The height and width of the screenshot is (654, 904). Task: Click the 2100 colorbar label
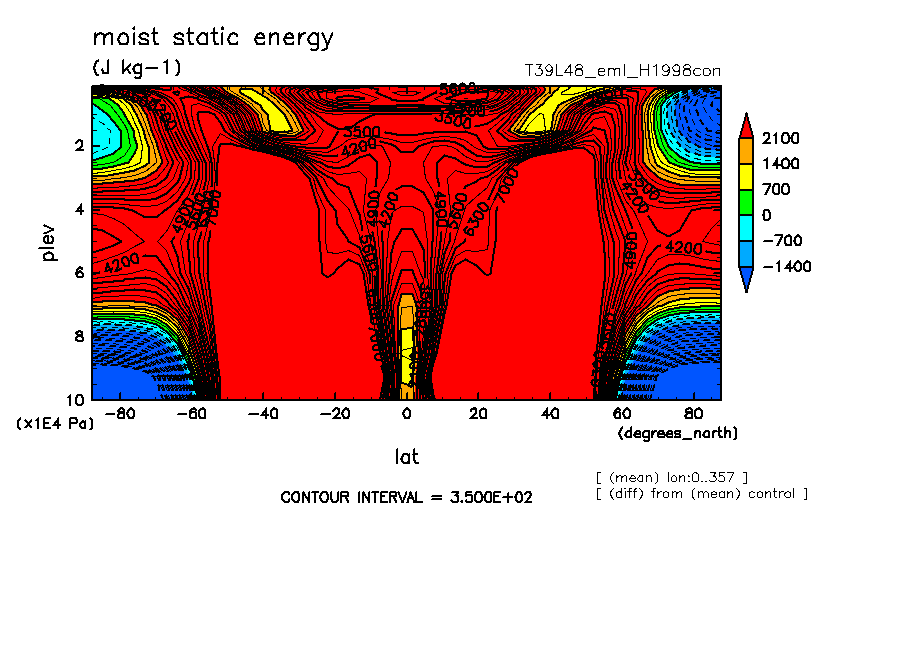[780, 138]
